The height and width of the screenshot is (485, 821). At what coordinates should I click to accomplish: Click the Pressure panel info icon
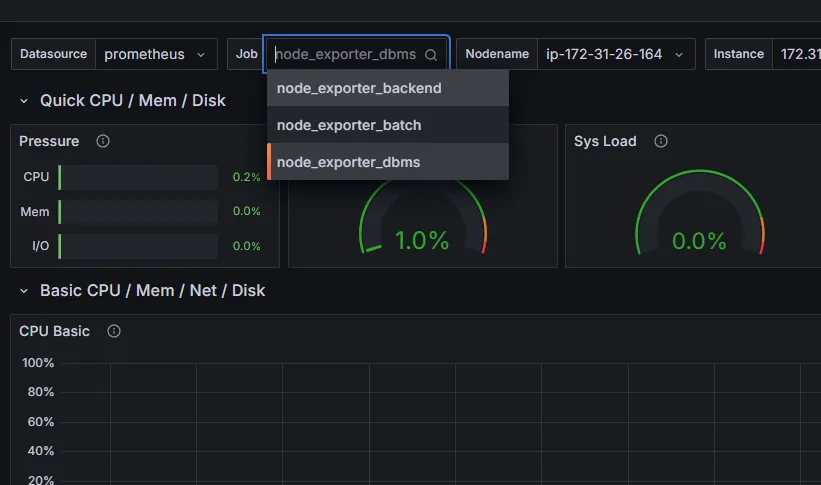click(103, 141)
